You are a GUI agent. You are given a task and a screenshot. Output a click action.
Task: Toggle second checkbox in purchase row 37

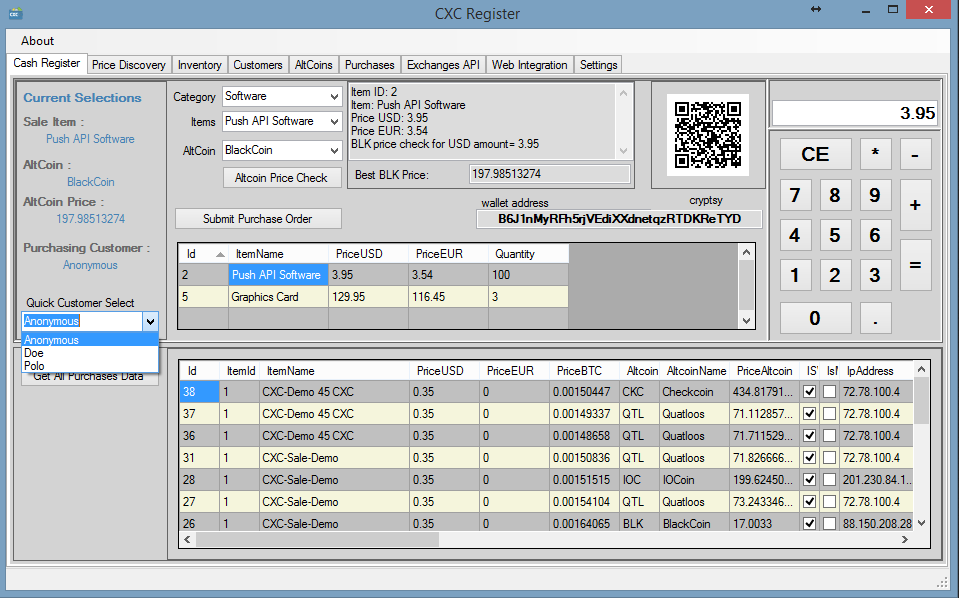pyautogui.click(x=829, y=414)
